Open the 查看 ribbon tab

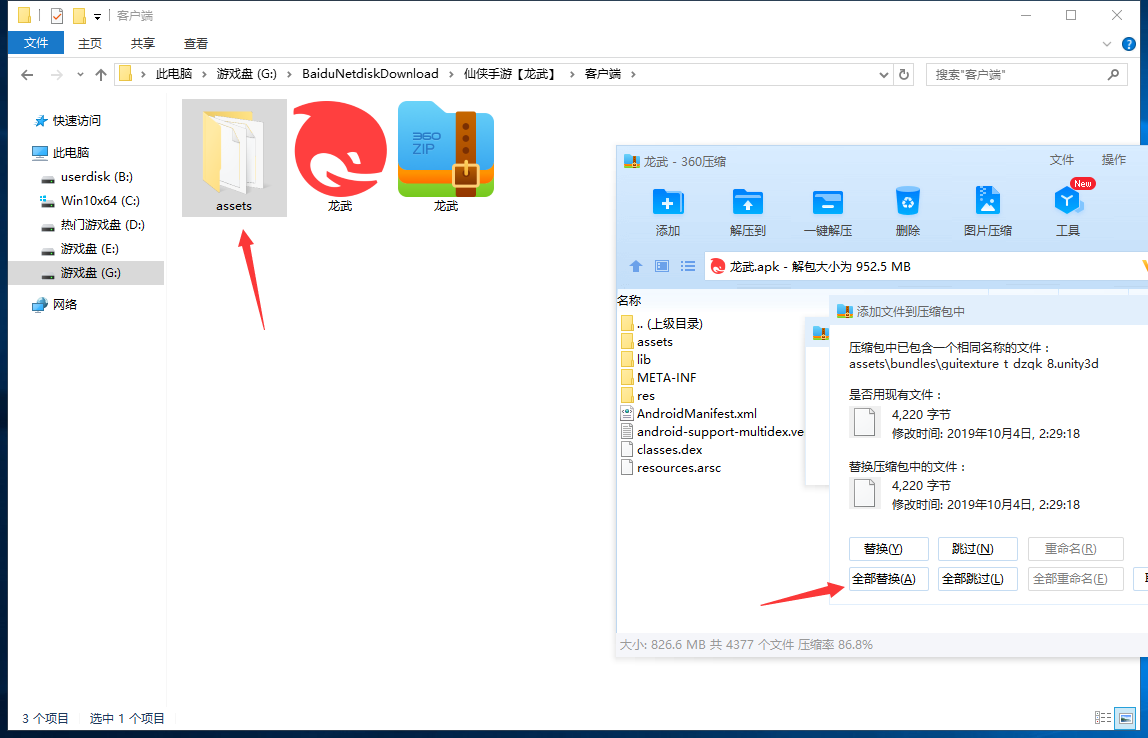(x=196, y=43)
